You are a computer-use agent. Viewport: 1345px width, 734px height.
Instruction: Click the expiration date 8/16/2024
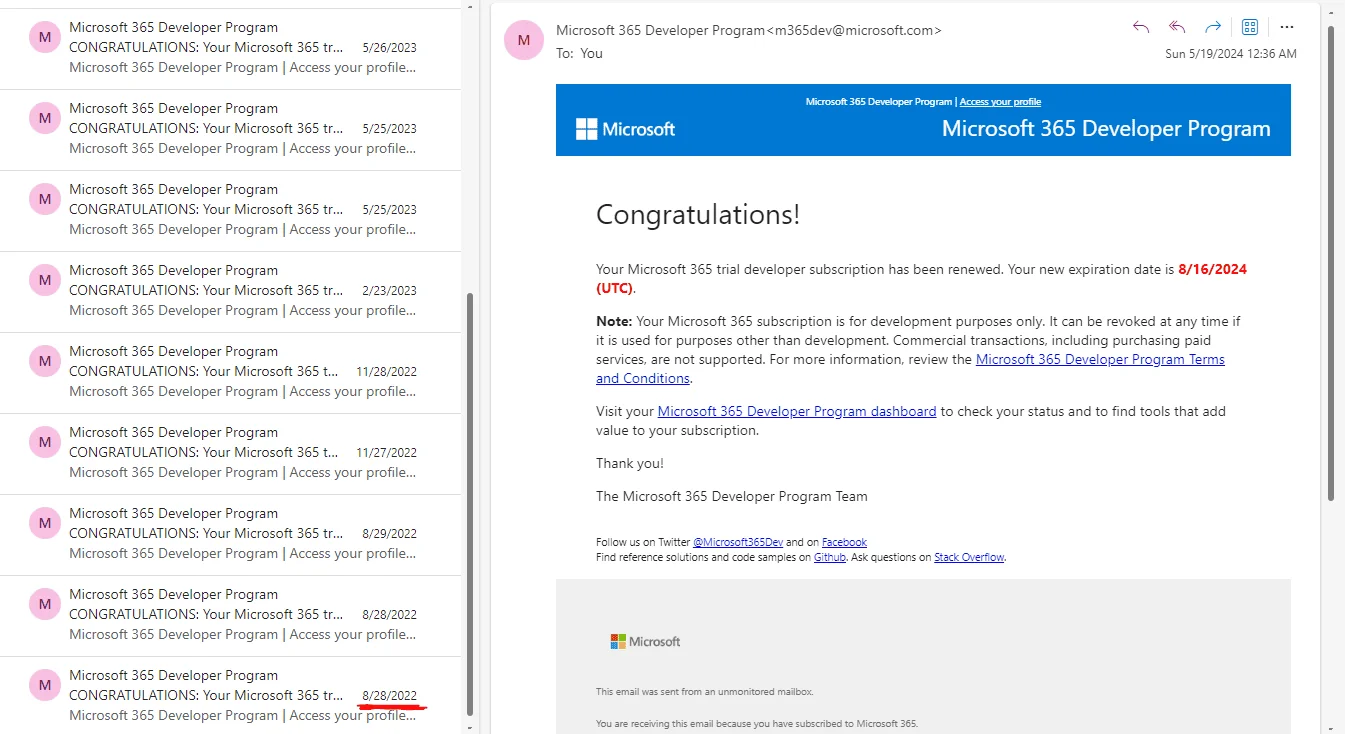(1212, 269)
